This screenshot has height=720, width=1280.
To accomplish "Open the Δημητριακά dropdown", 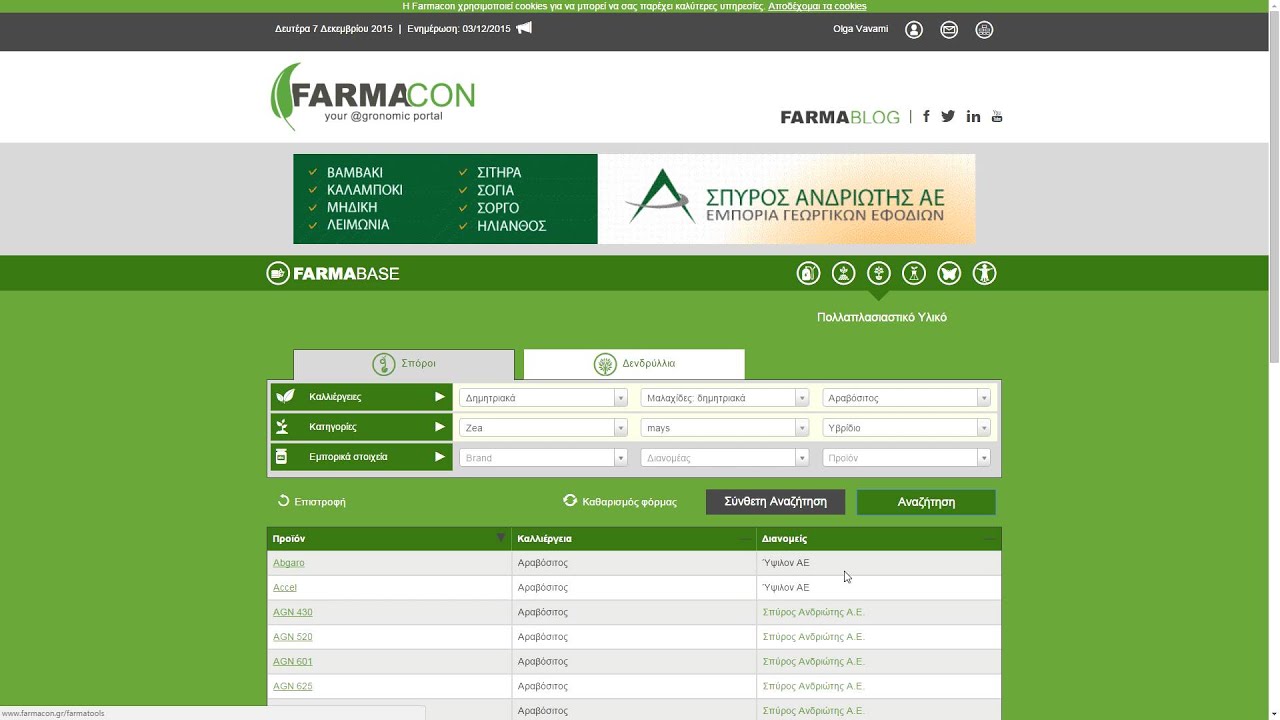I will (543, 398).
